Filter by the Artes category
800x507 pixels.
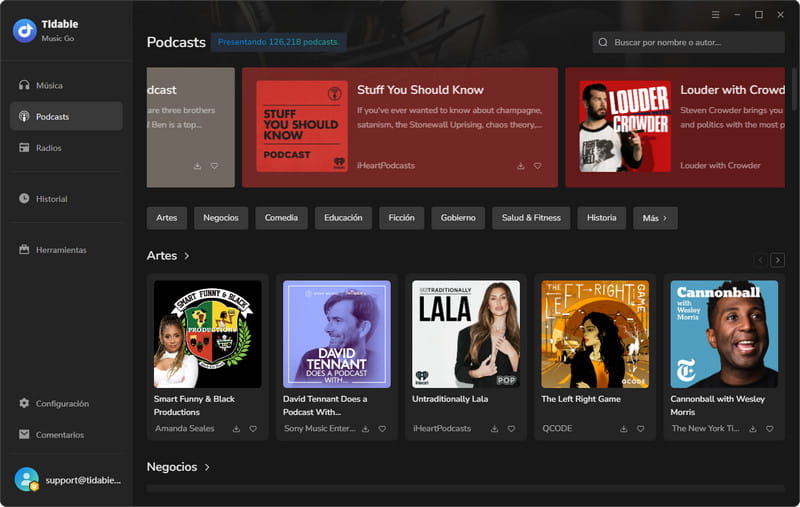coord(167,218)
